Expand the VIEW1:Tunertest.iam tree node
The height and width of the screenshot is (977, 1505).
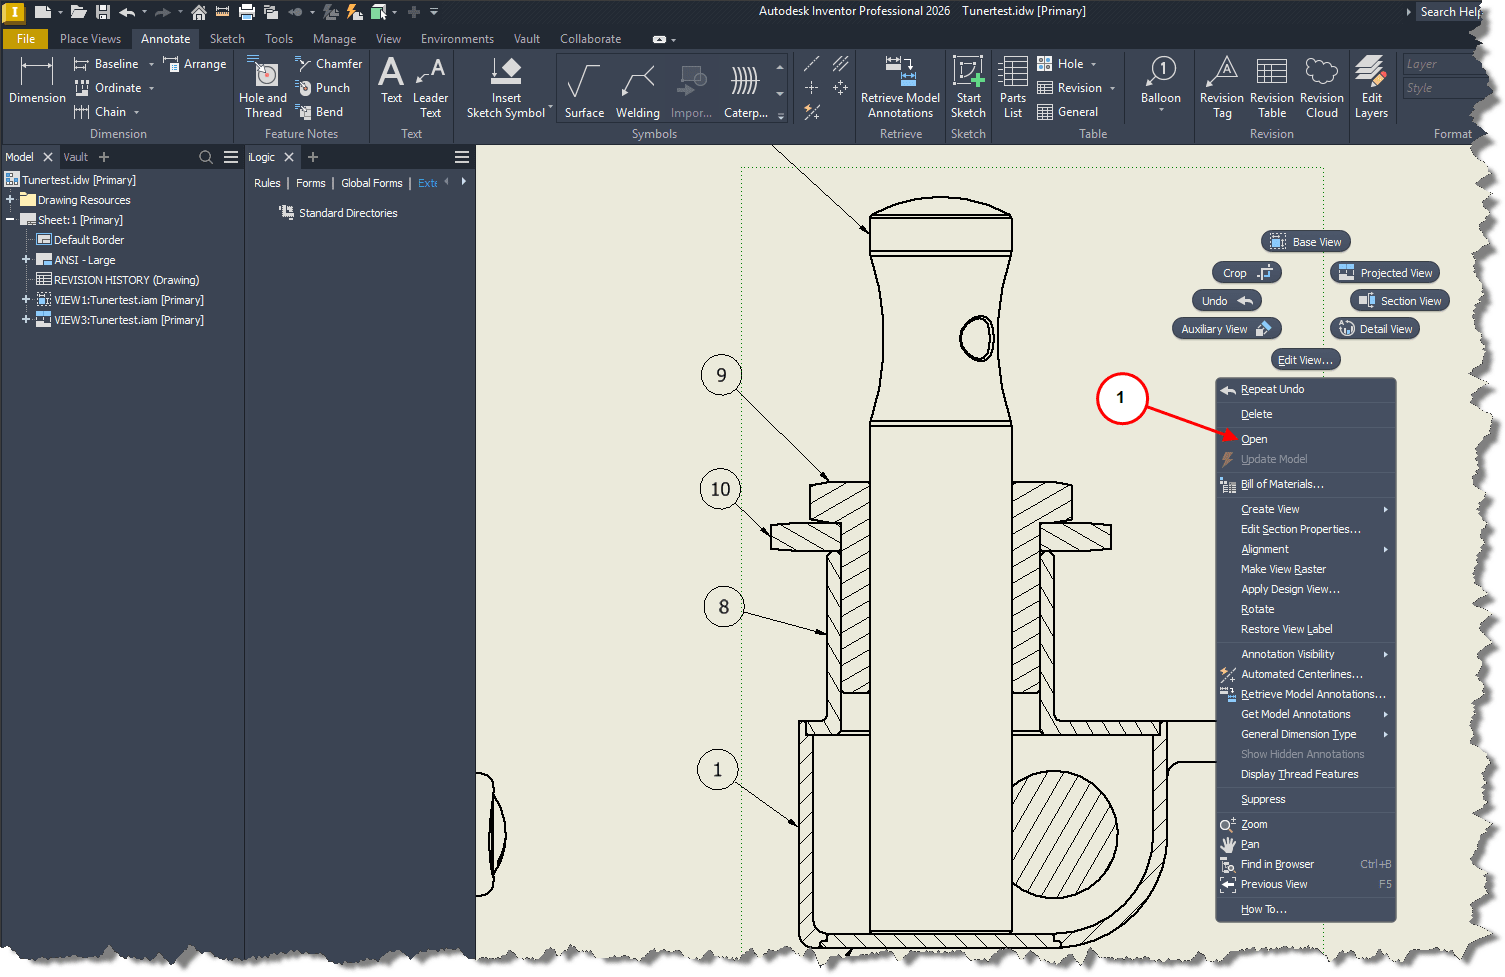[x=26, y=300]
